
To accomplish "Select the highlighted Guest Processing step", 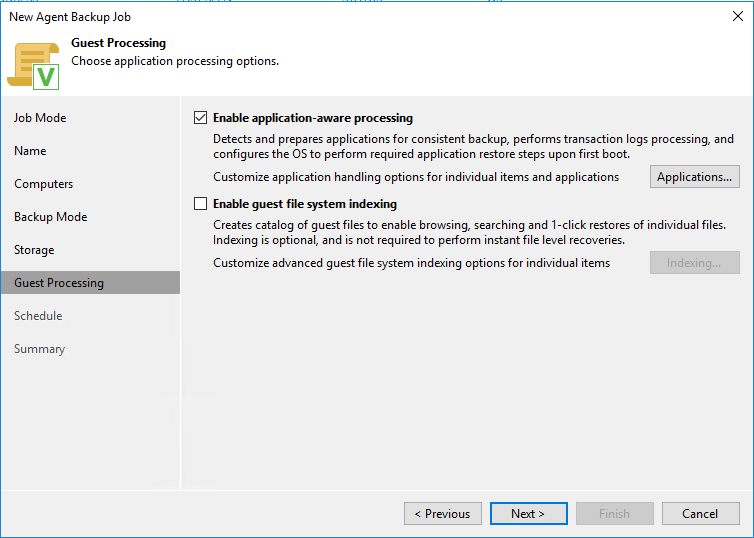I will point(59,283).
